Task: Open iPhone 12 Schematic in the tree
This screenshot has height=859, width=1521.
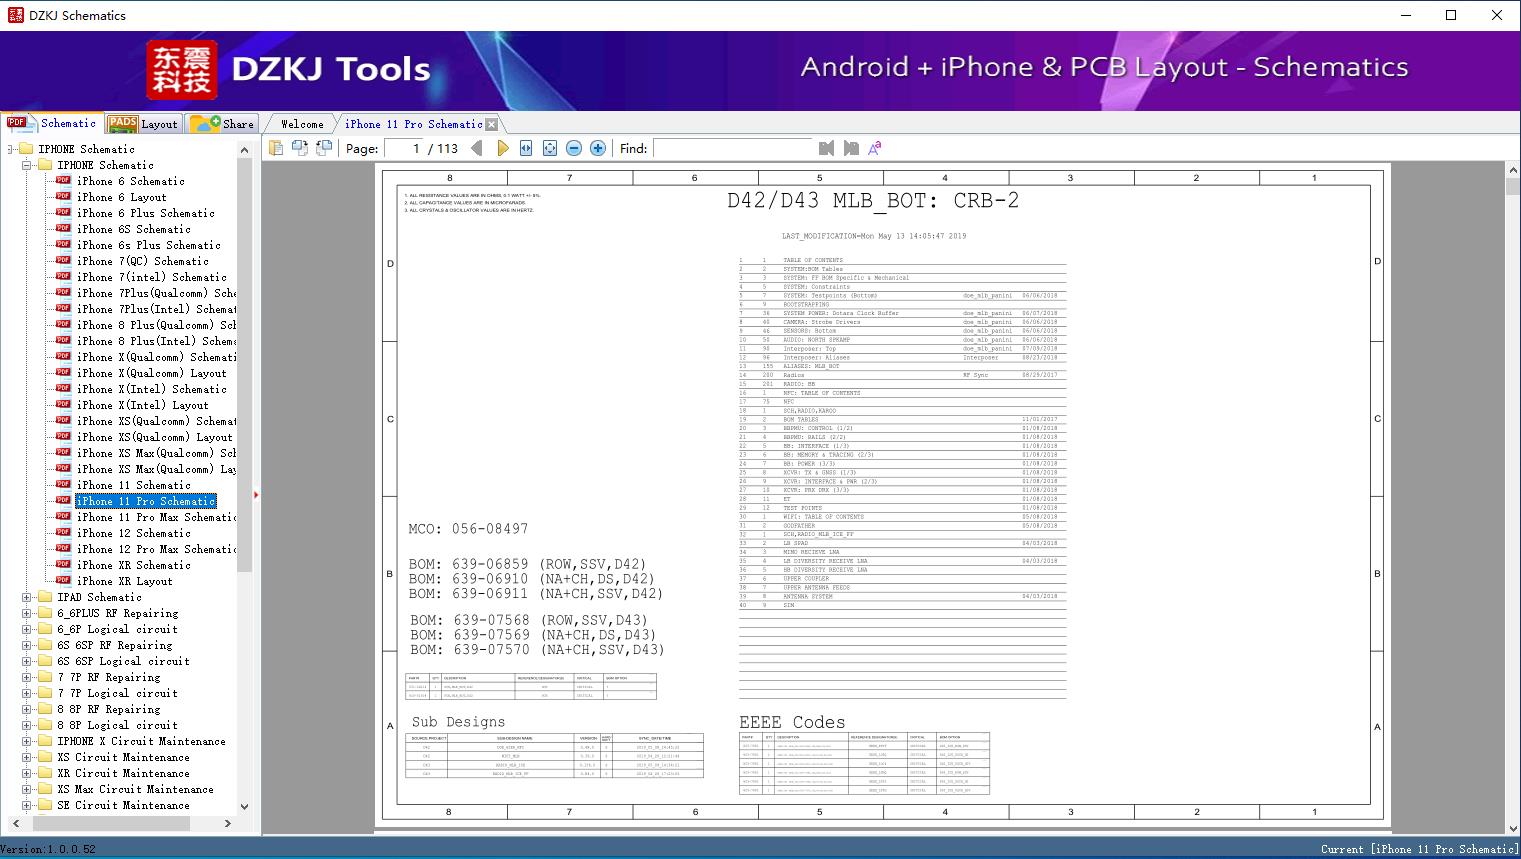Action: 134,533
